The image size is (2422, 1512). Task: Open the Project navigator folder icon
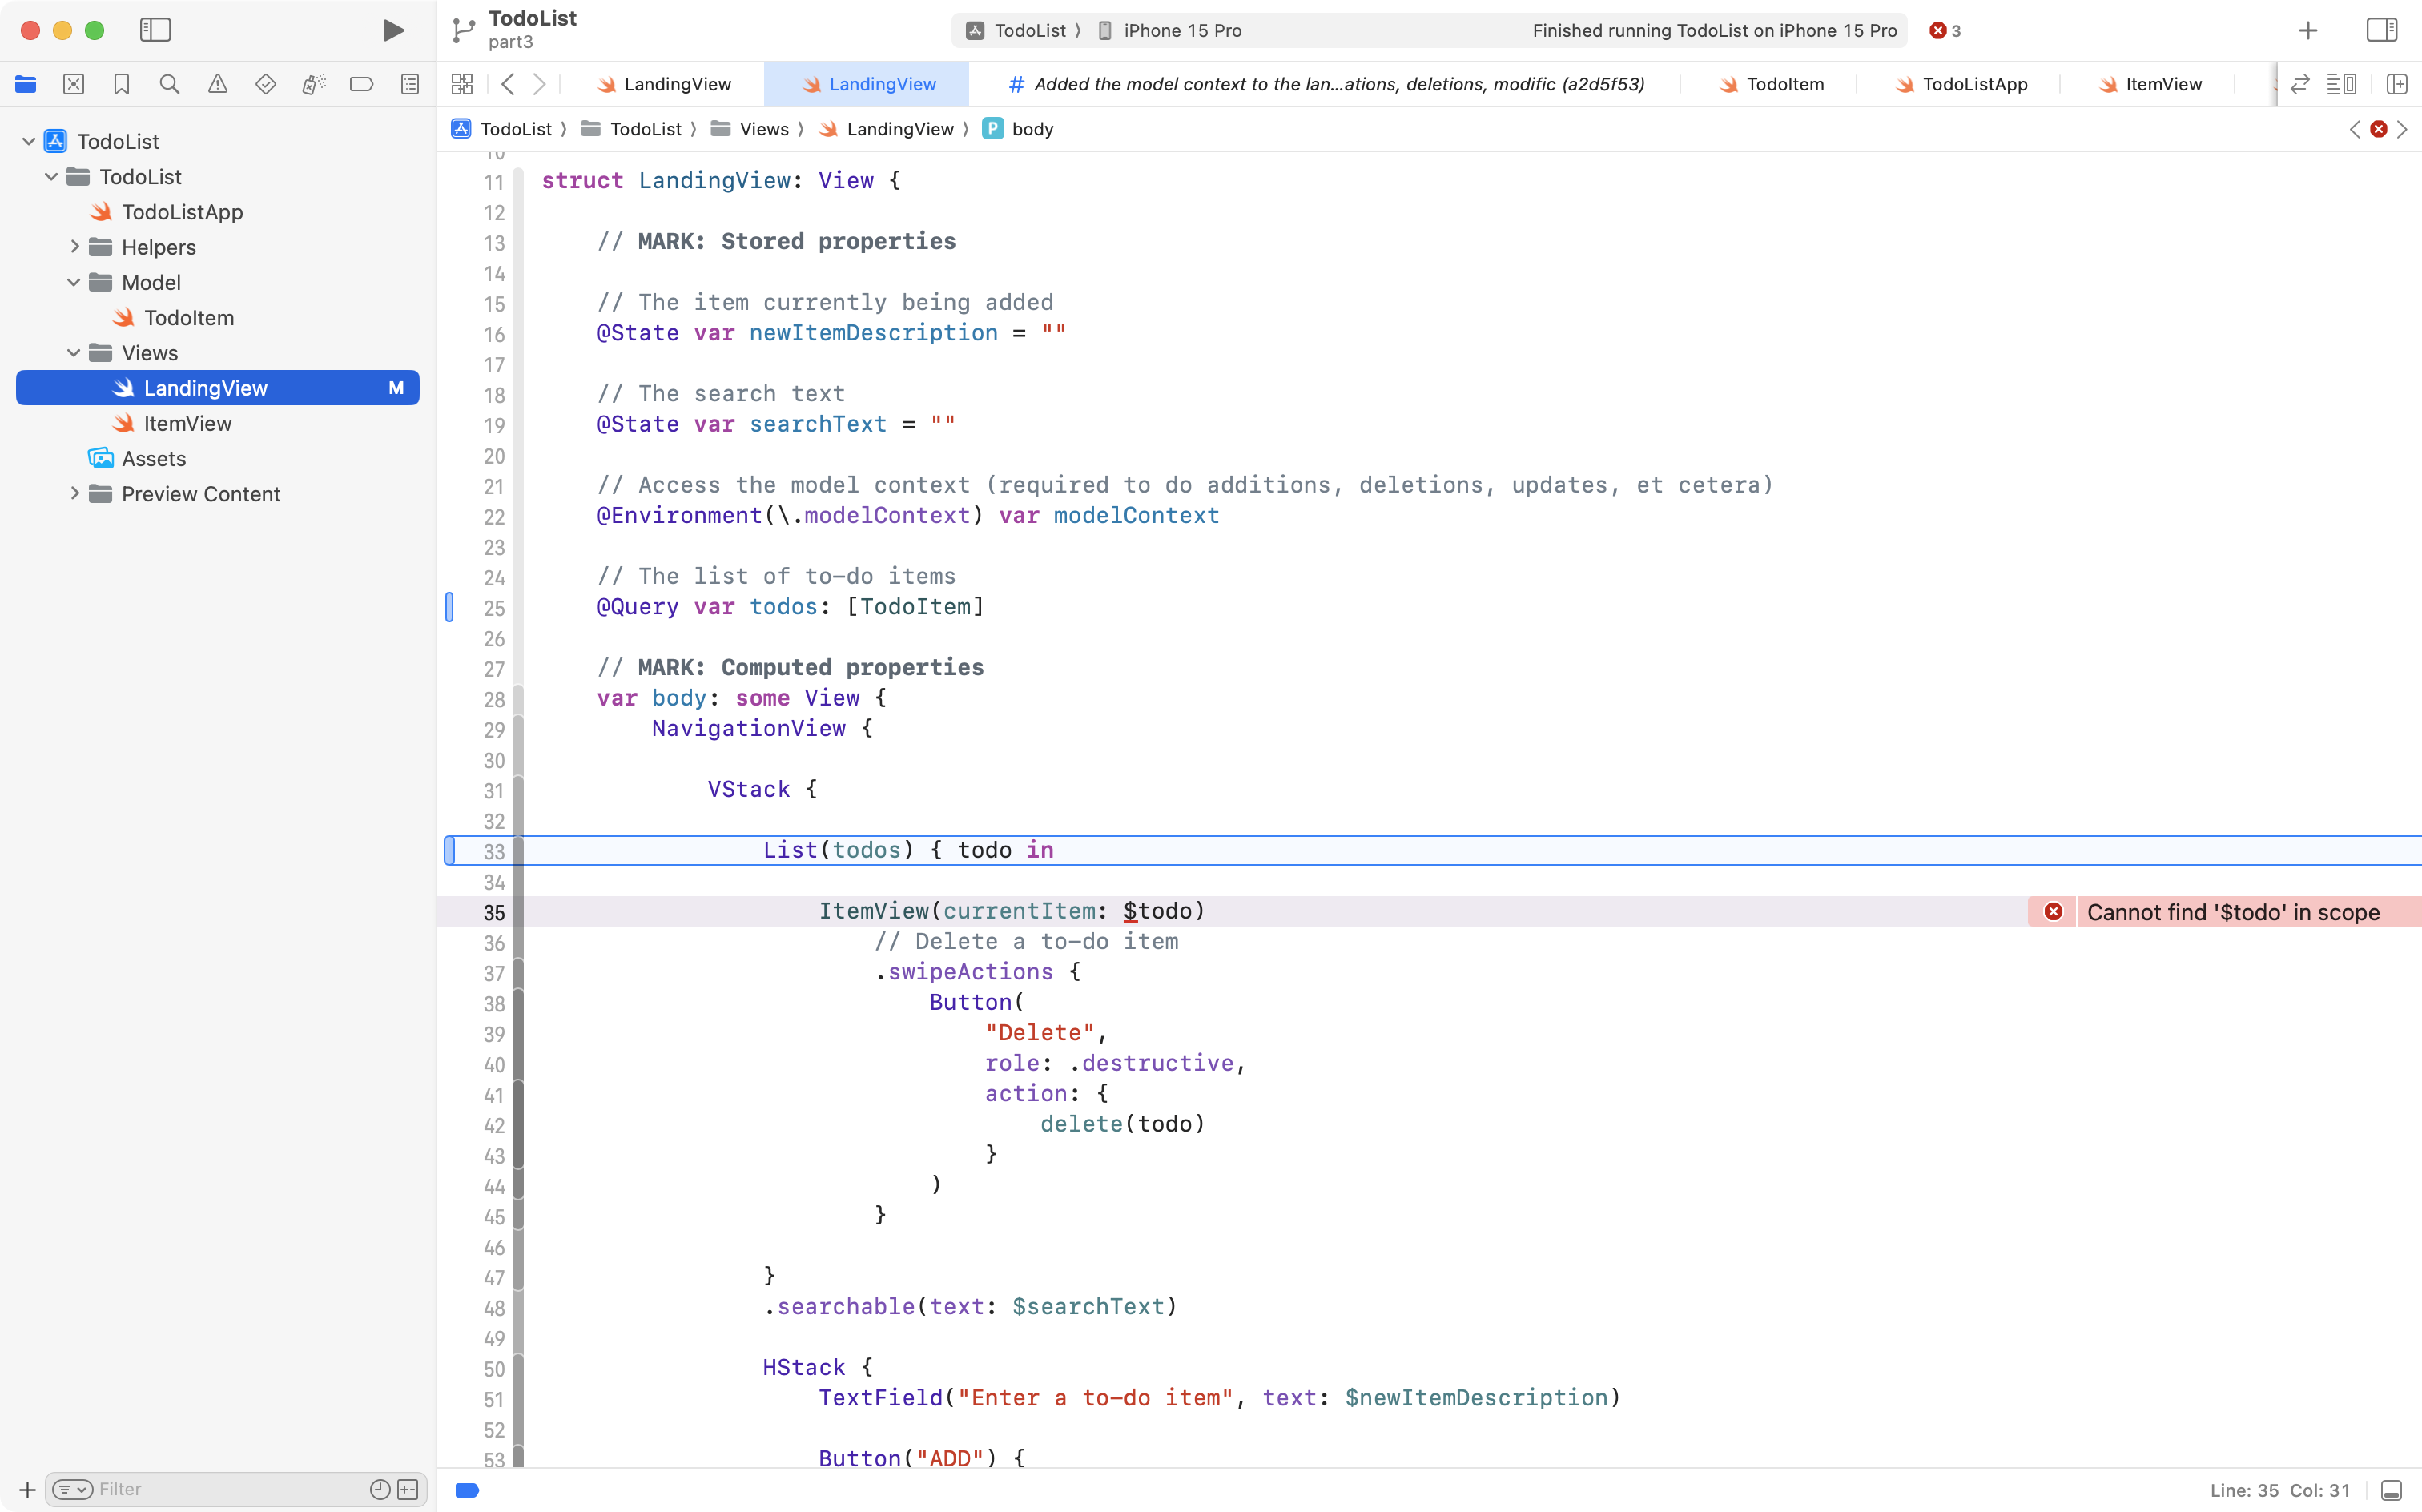26,84
